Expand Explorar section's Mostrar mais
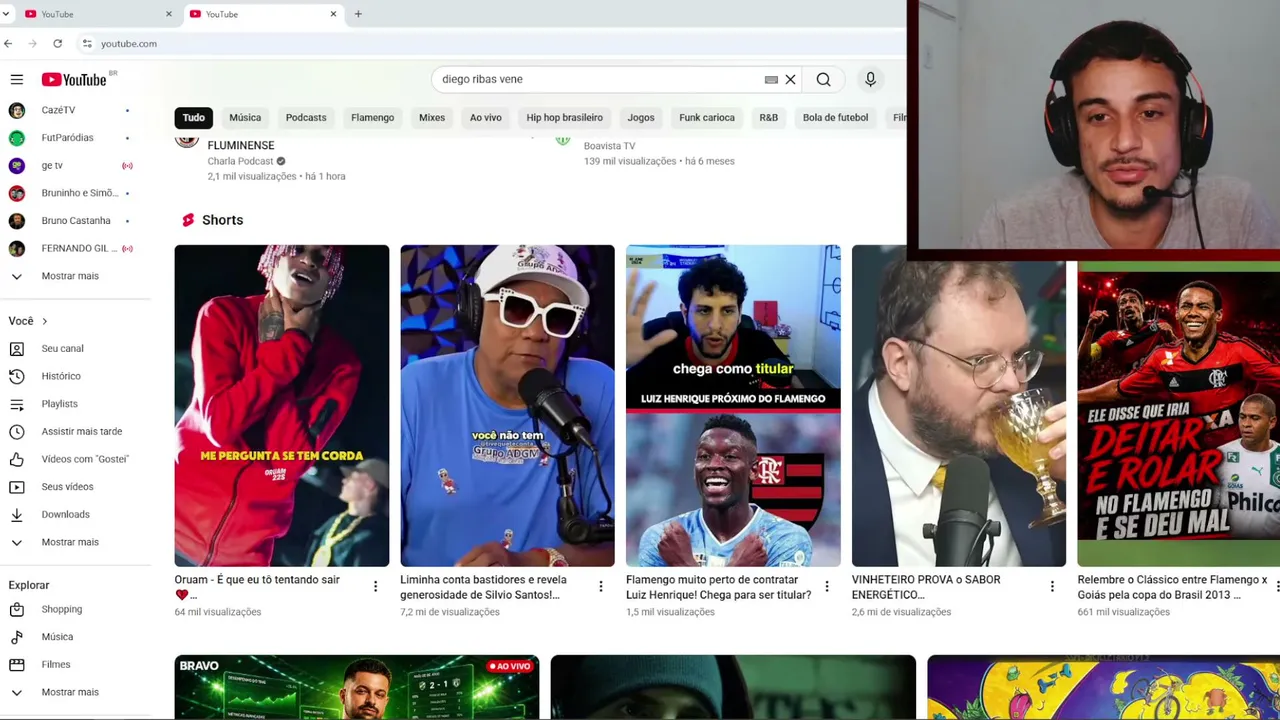This screenshot has height=720, width=1280. (x=70, y=692)
